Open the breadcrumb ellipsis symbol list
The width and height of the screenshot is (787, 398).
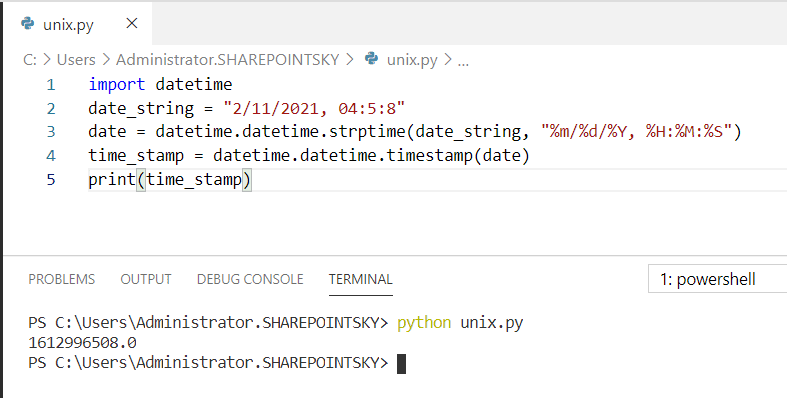pos(463,61)
